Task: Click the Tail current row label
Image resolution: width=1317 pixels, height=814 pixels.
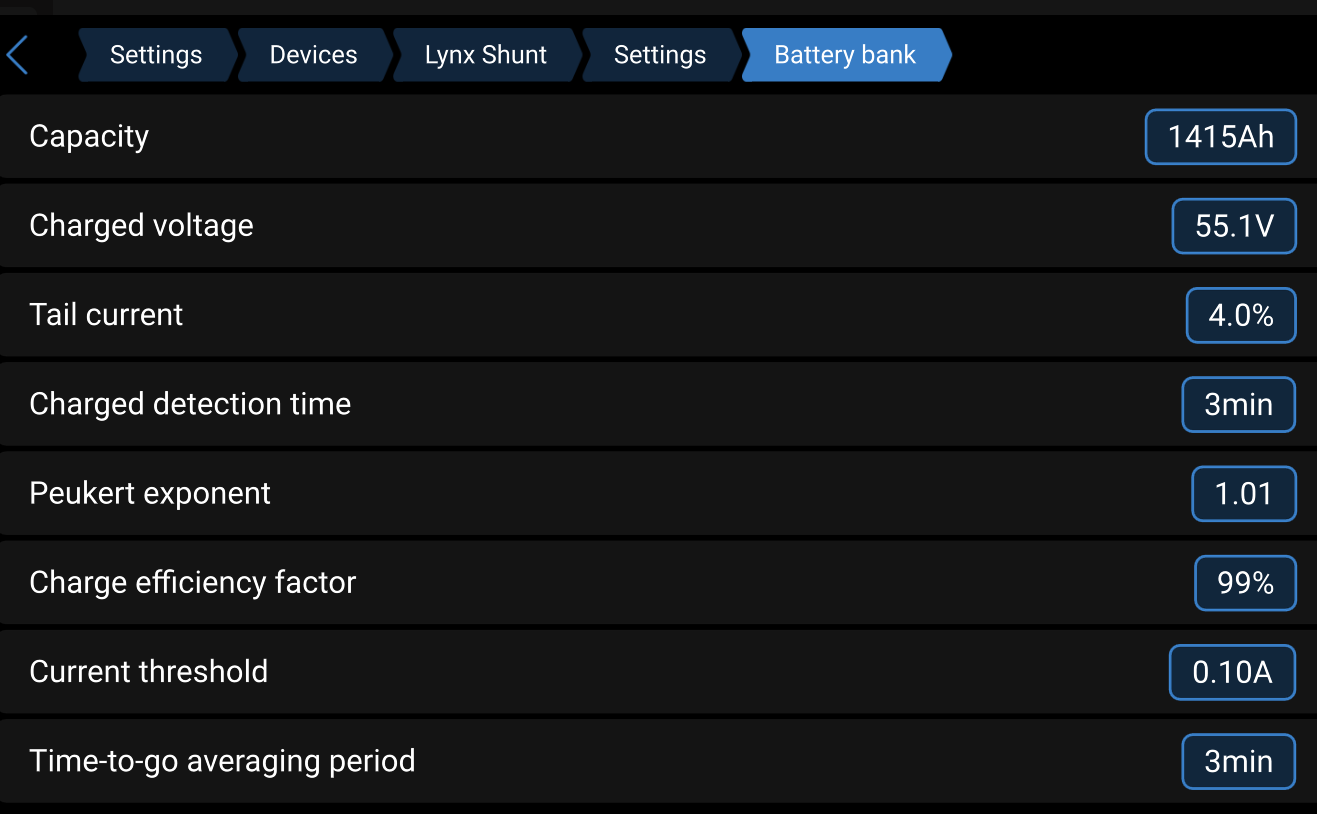Action: click(106, 315)
